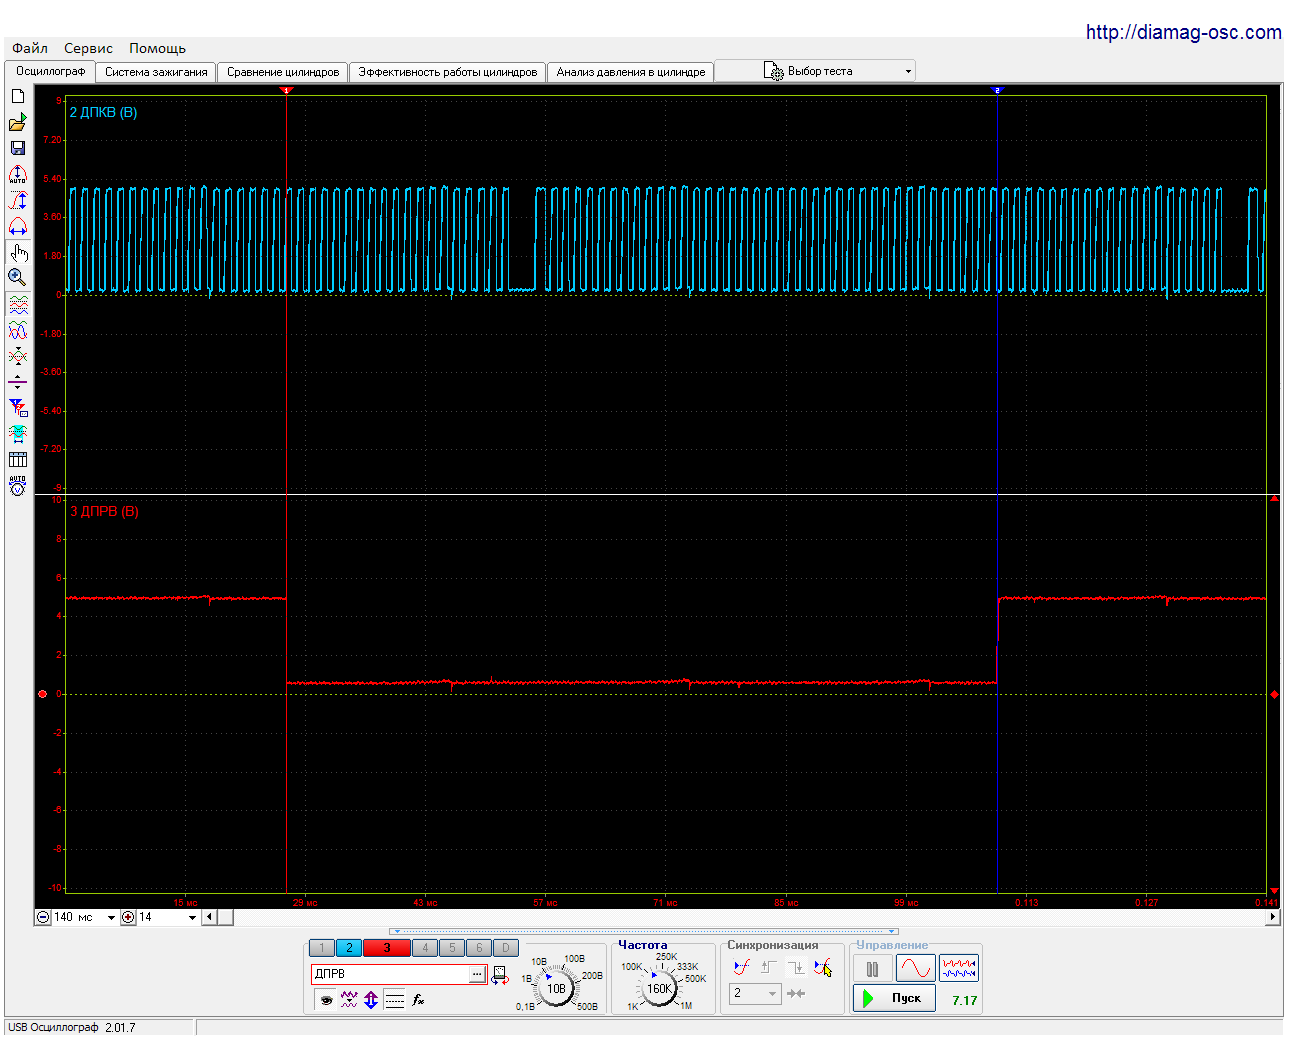This screenshot has height=1040, width=1296.
Task: Click the blue vertical invert arrows icon
Action: [x=371, y=999]
